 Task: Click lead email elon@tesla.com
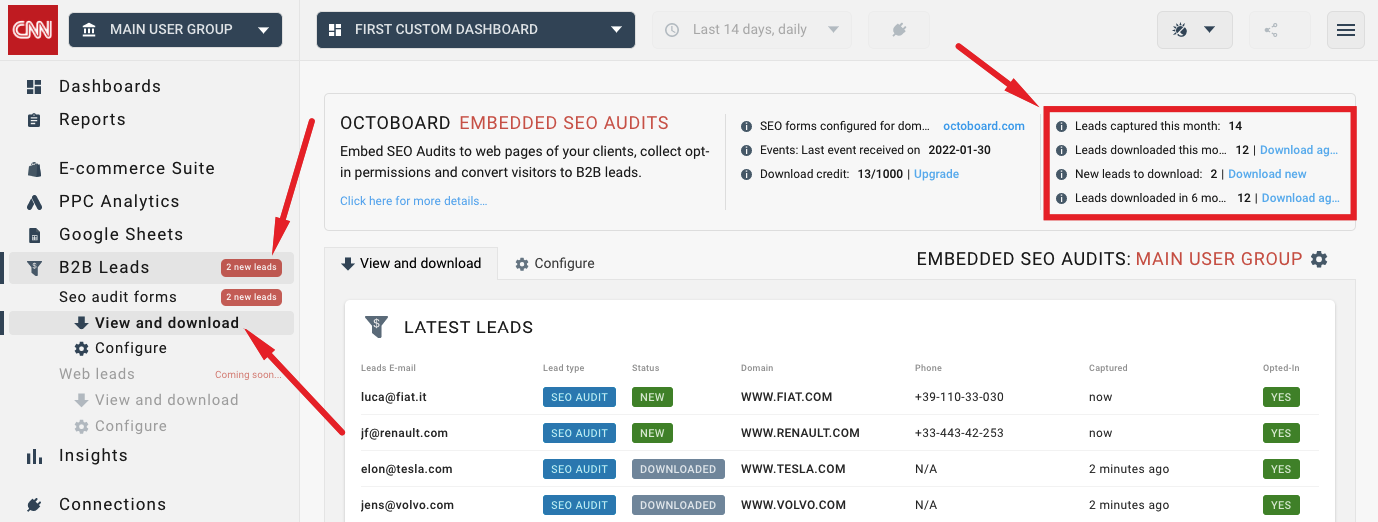pyautogui.click(x=407, y=469)
